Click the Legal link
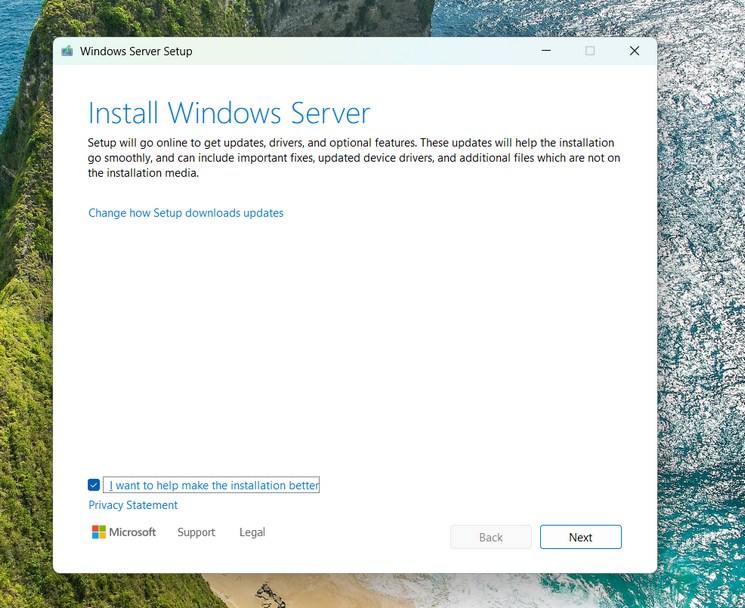 point(252,532)
